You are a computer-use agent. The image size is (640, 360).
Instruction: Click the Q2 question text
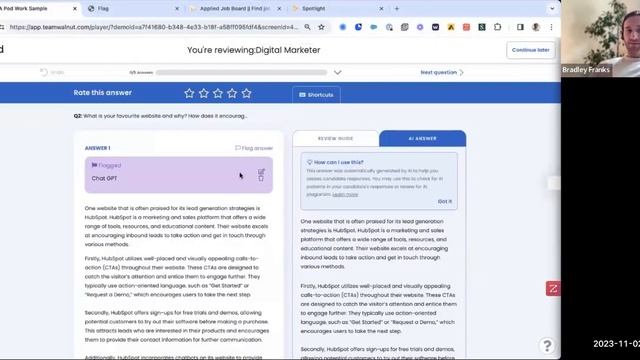160,116
